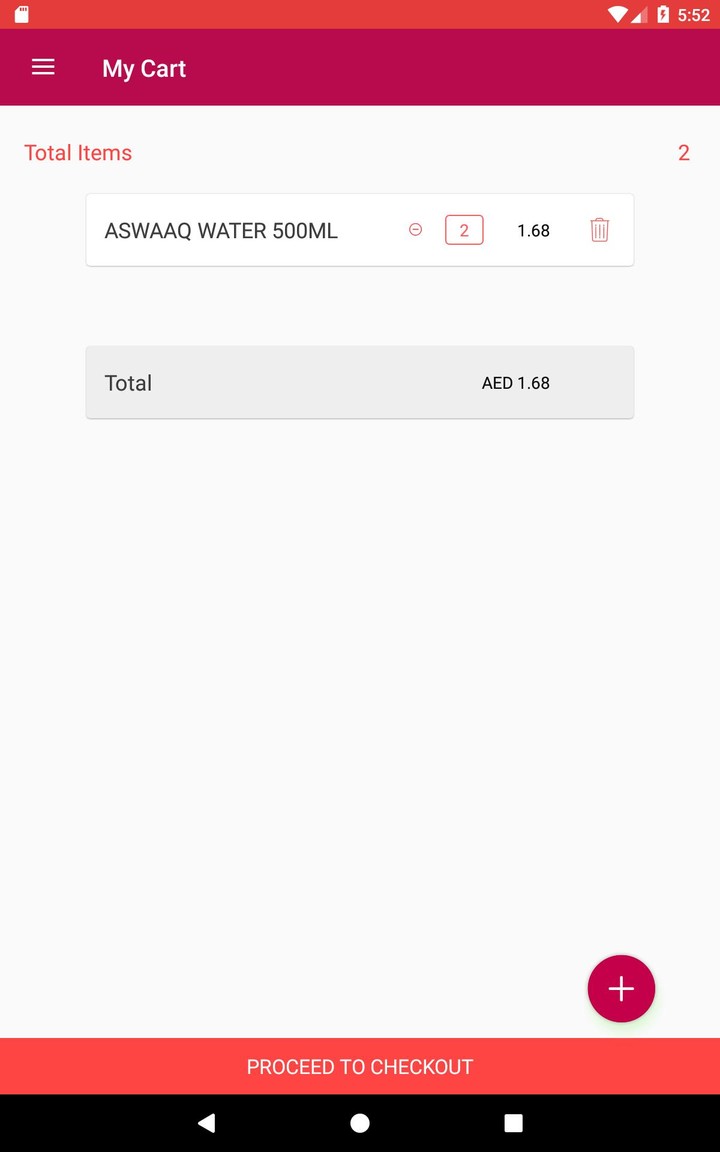Click the Total Items label
The image size is (720, 1152).
point(78,153)
